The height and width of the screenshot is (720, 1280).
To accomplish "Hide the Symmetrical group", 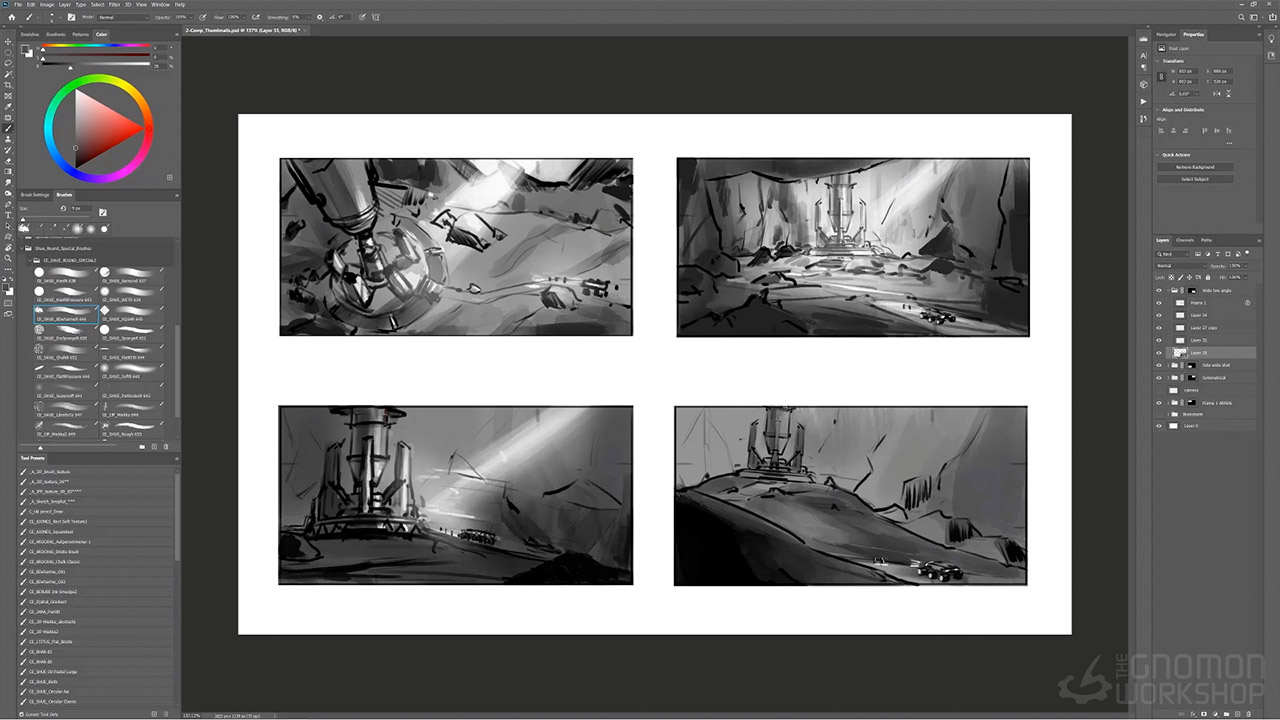I will click(1159, 378).
